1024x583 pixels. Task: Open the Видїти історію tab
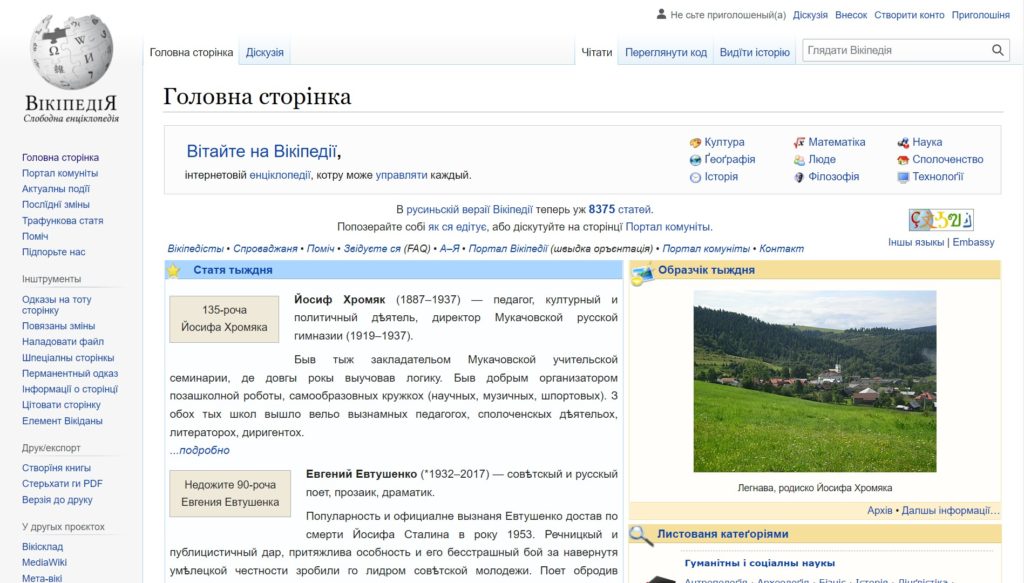(754, 52)
